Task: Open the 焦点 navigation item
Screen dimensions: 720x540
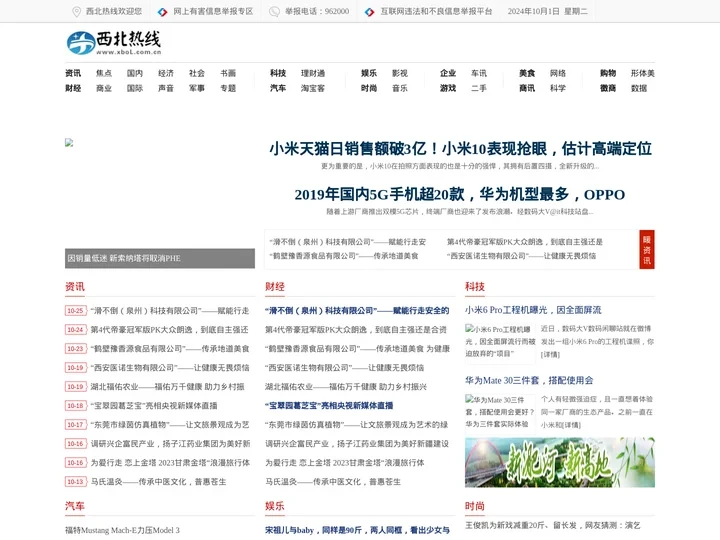Action: click(104, 73)
